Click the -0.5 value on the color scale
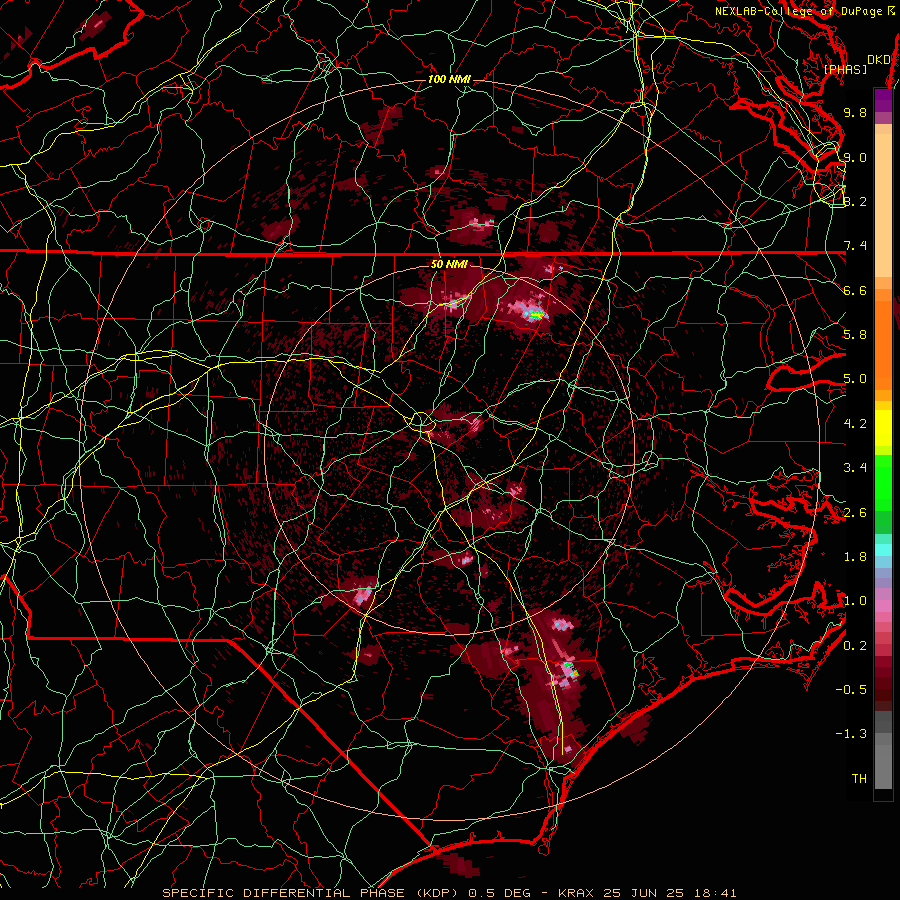 click(x=851, y=690)
